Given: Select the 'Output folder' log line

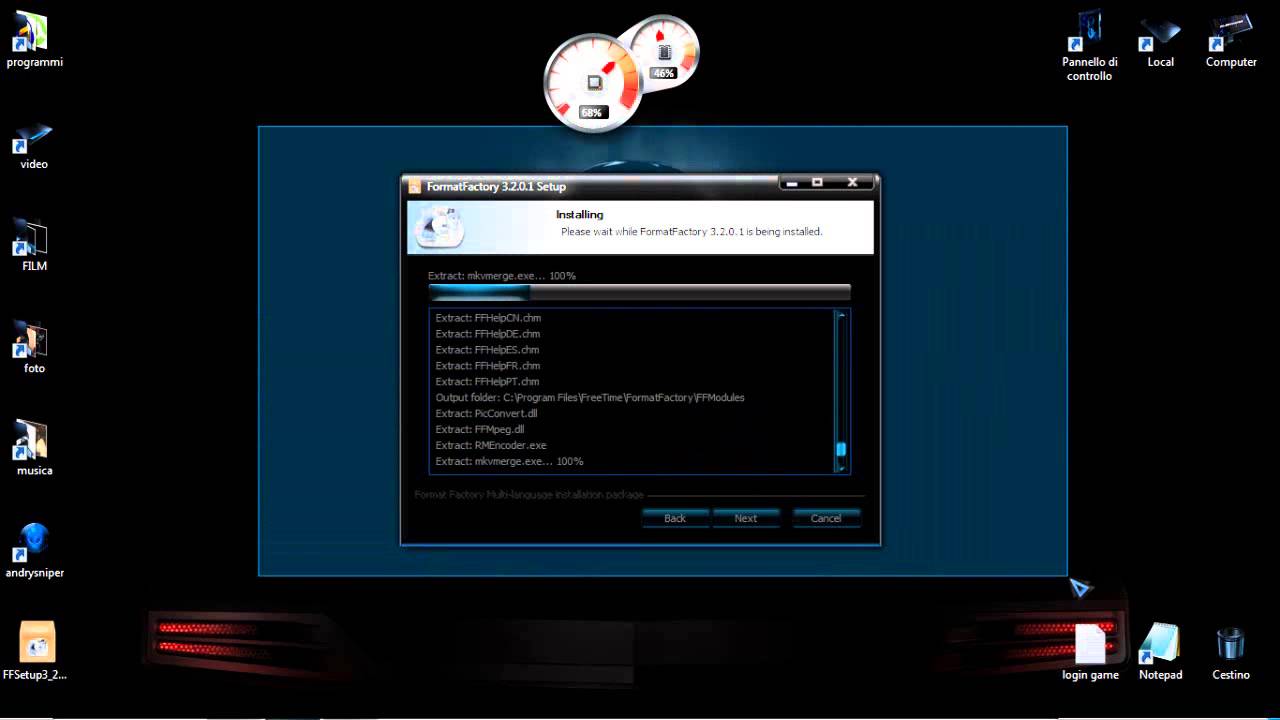Looking at the screenshot, I should [x=590, y=398].
